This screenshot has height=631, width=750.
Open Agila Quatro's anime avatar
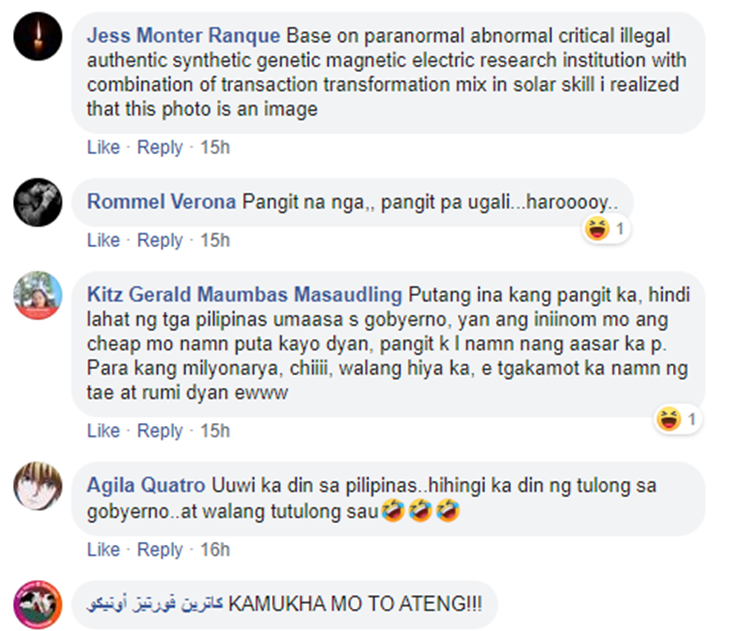[x=38, y=486]
